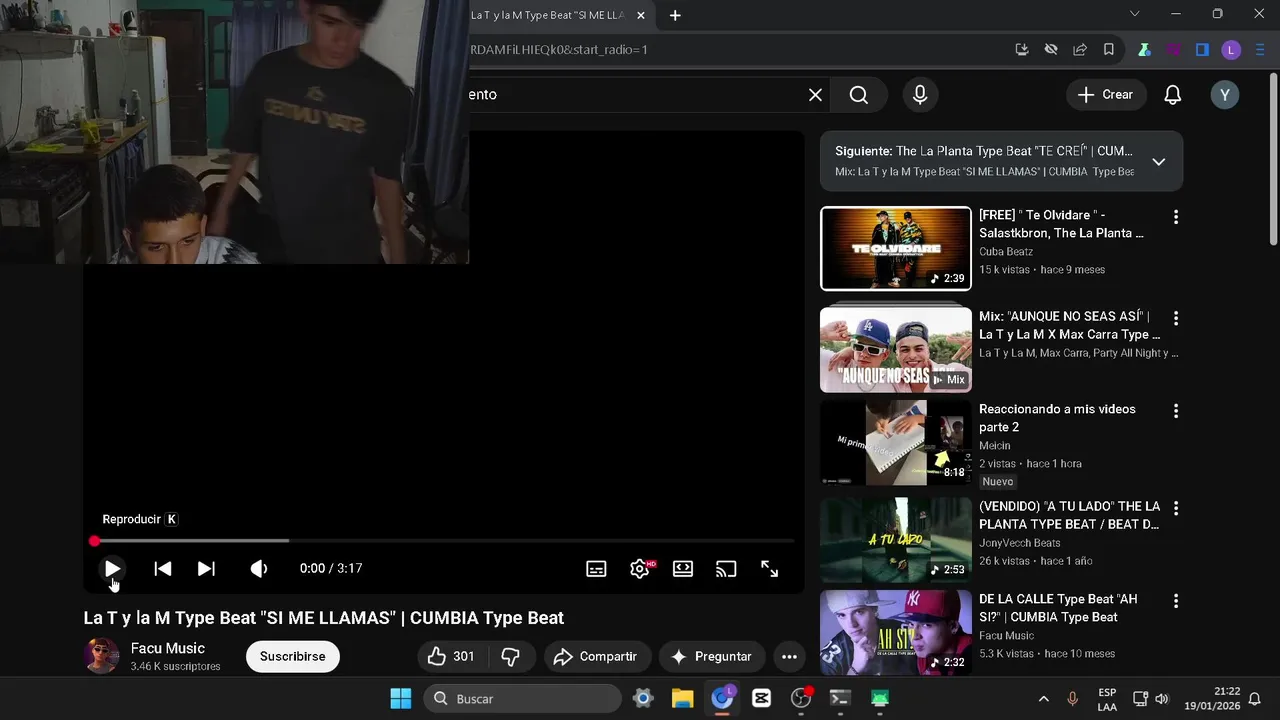Click the Compartir share button

tap(597, 656)
